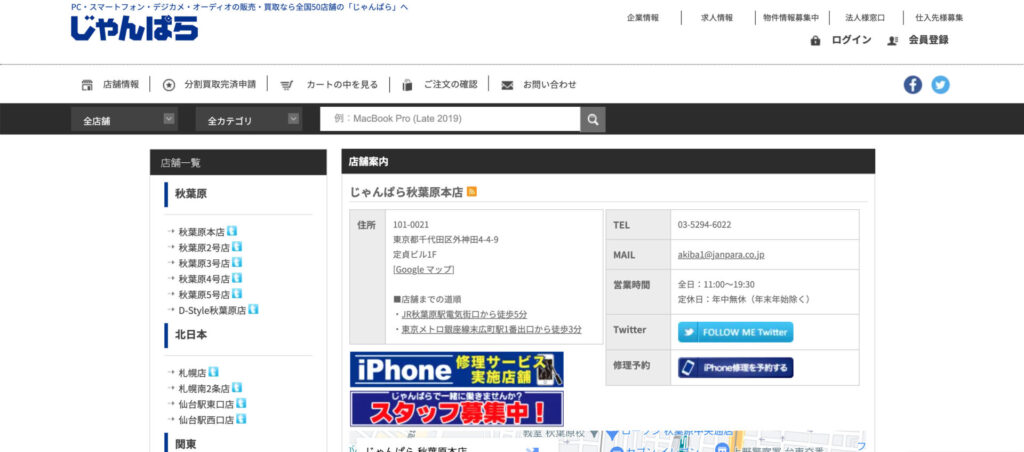Click Twitter icon next to 秋葉原本店

pos(232,231)
